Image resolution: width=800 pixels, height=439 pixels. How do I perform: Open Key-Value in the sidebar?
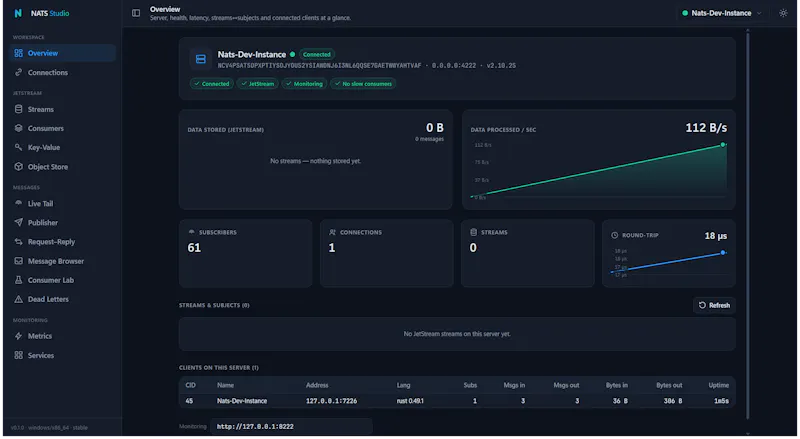click(62, 148)
